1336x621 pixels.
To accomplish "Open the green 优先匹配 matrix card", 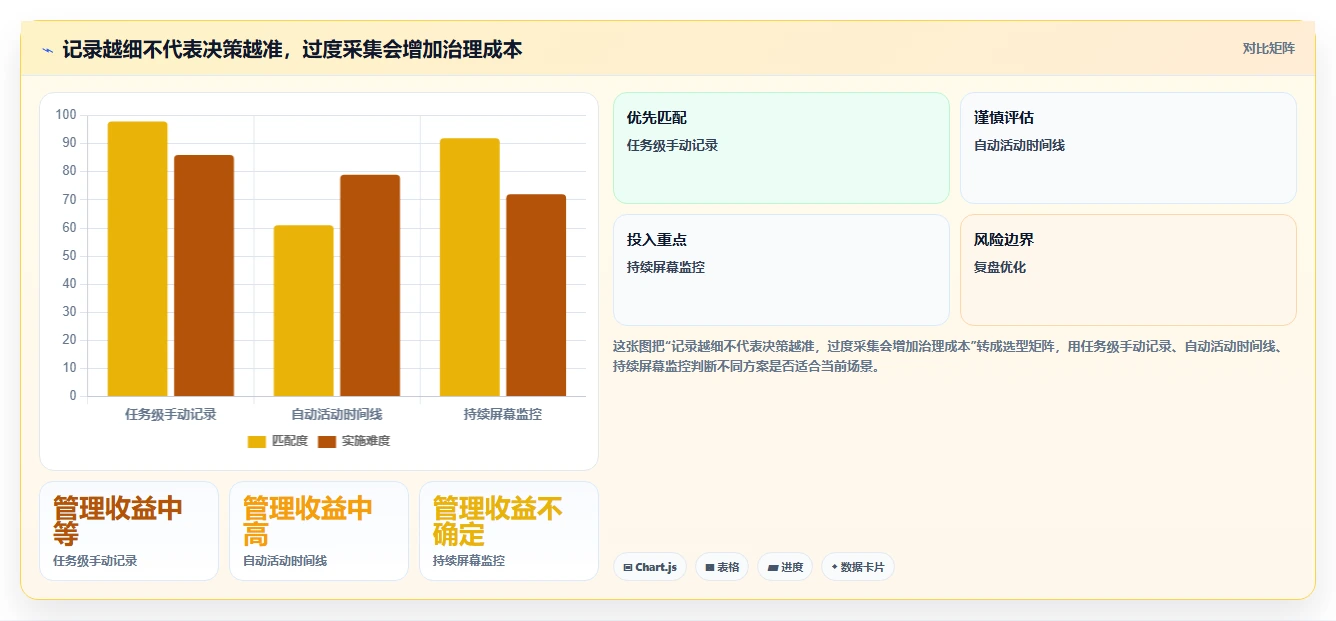I will pyautogui.click(x=781, y=148).
